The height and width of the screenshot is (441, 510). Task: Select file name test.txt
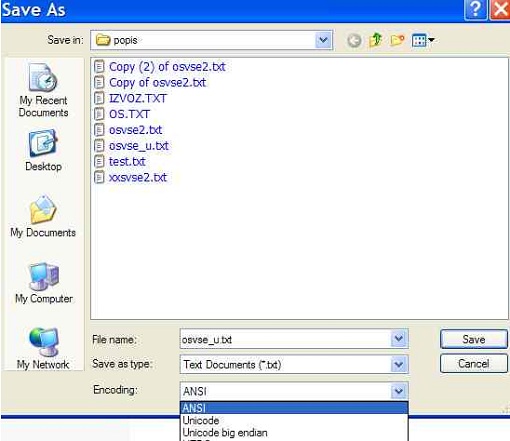[127, 162]
